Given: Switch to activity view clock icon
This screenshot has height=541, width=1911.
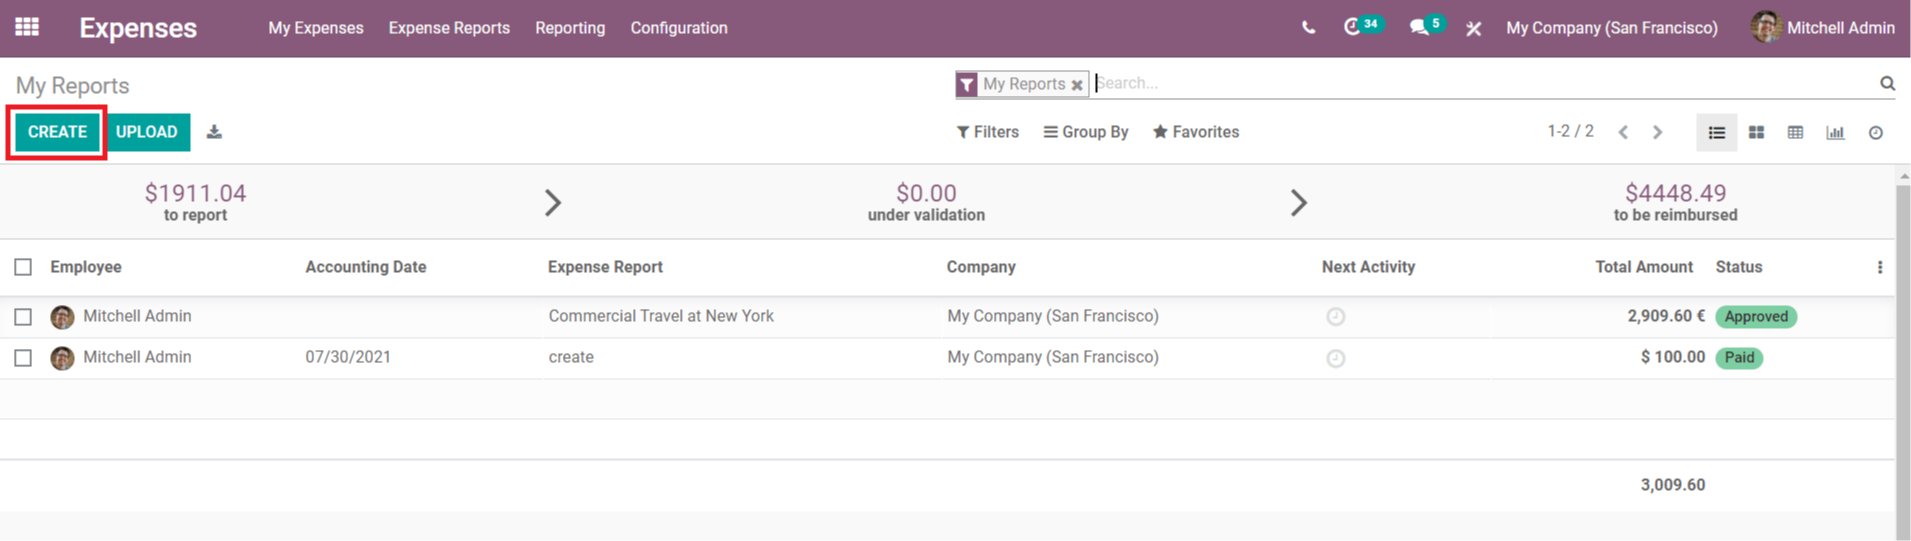Looking at the screenshot, I should [x=1875, y=132].
